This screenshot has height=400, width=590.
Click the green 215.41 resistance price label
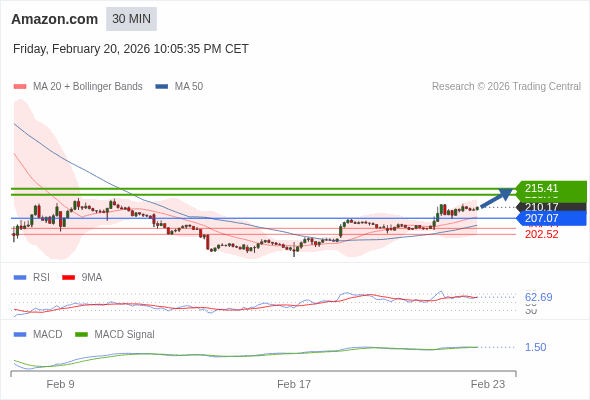pyautogui.click(x=551, y=188)
